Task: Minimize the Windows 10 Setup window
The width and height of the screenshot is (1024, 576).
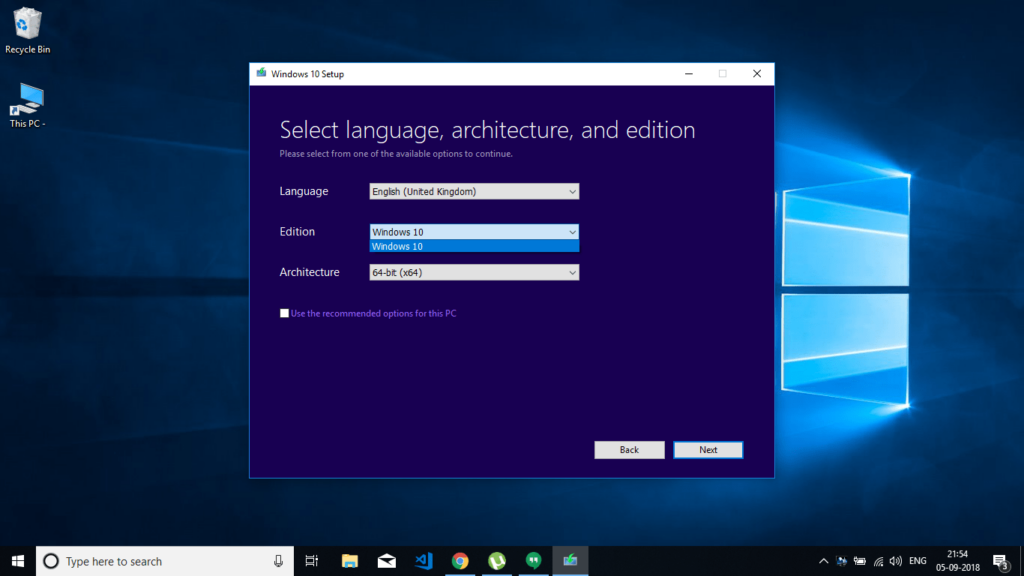Action: (x=688, y=74)
